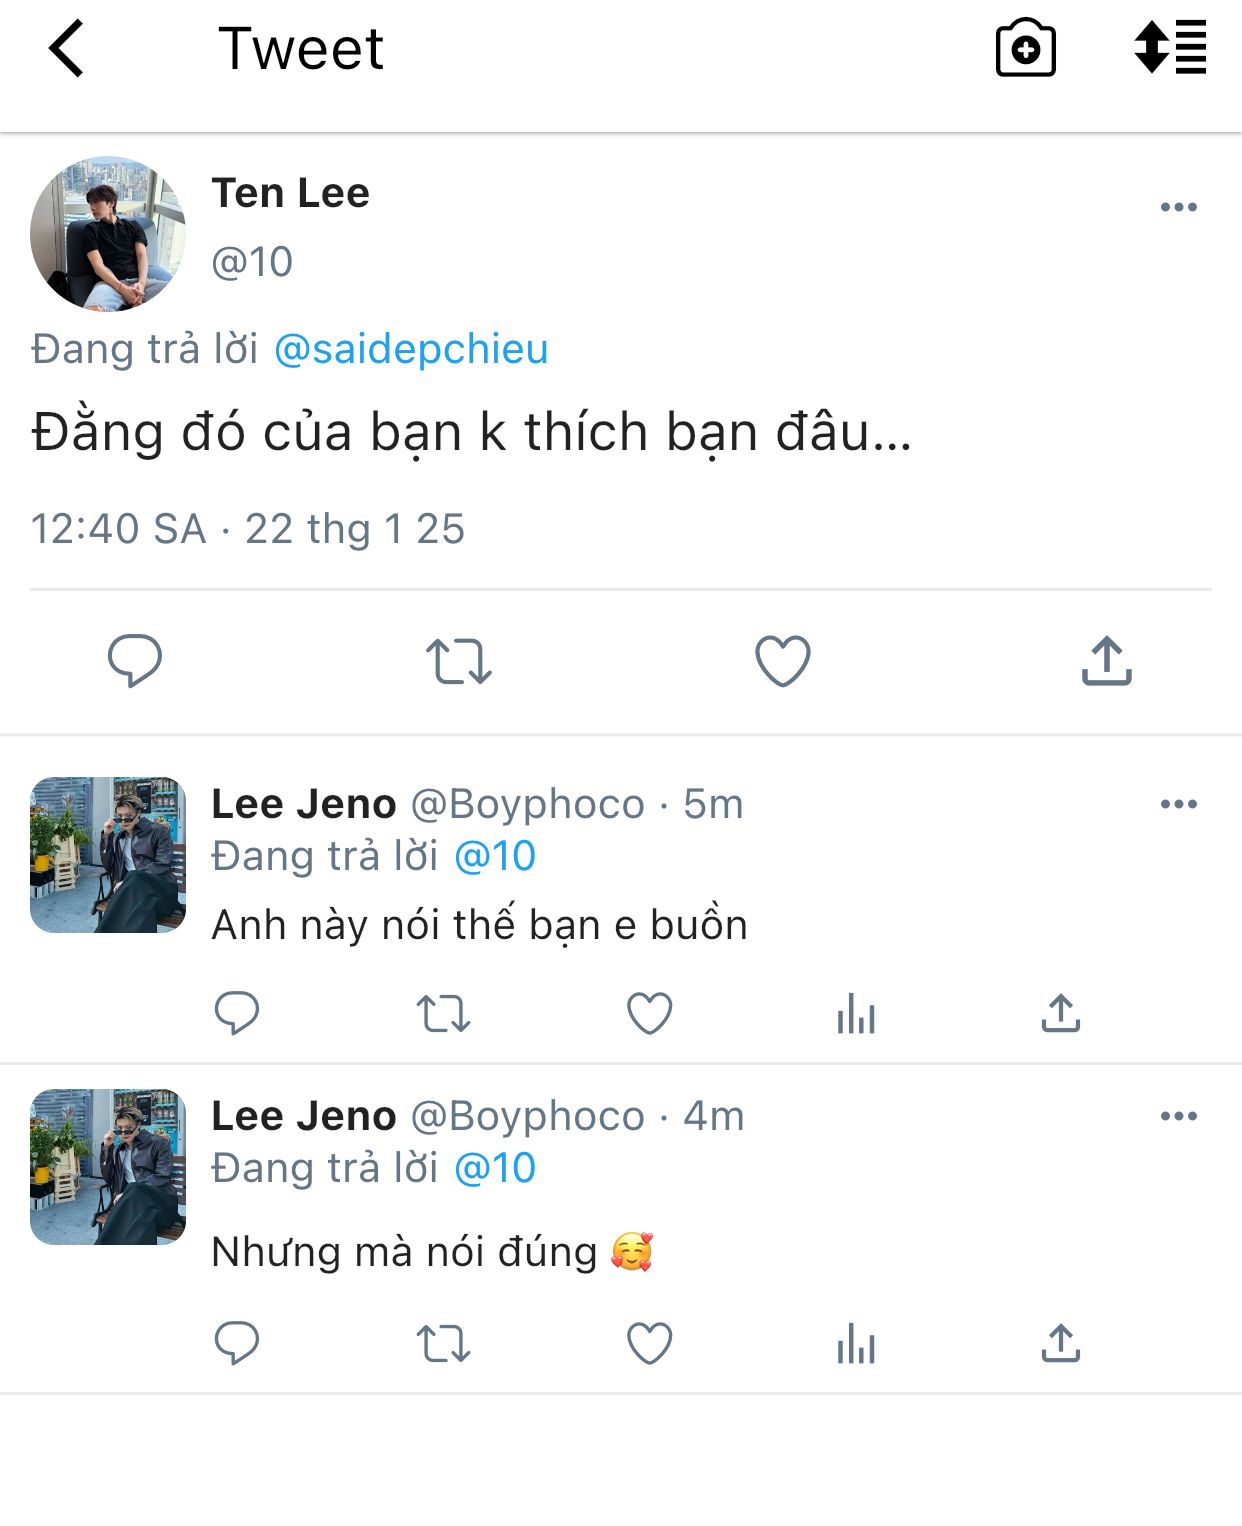Viewport: 1242px width, 1526px height.
Task: Tap the back arrow in the header
Action: pyautogui.click(x=67, y=49)
